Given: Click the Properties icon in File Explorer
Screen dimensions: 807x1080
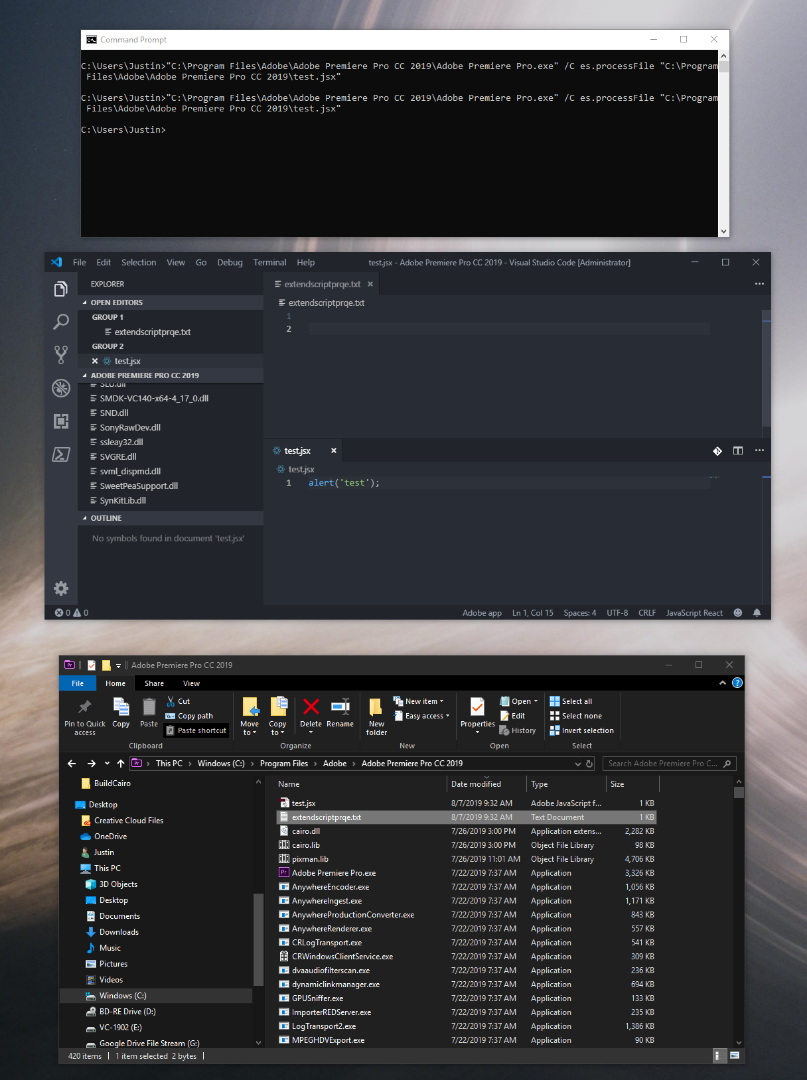Looking at the screenshot, I should 477,707.
